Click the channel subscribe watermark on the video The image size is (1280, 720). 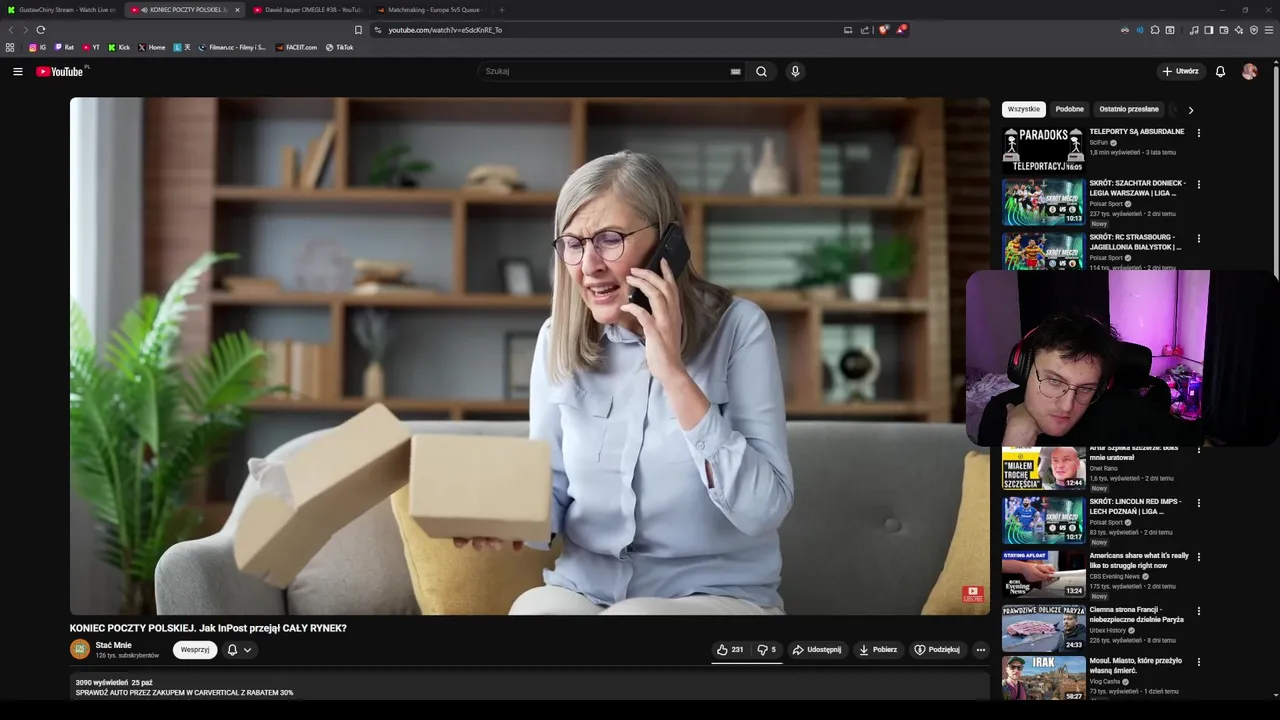(973, 594)
